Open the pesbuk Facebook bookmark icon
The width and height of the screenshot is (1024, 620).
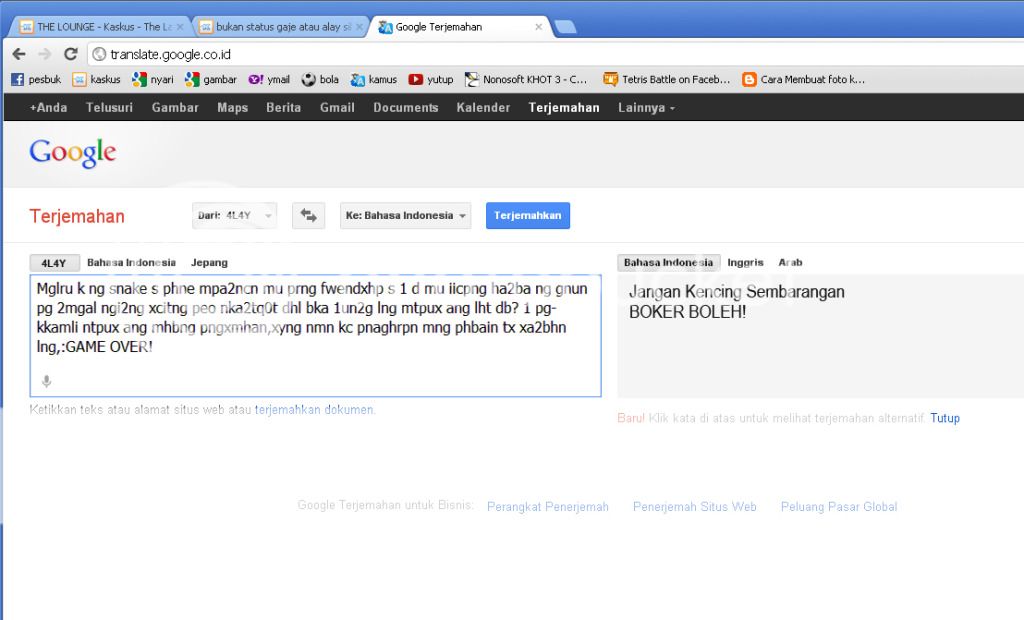point(18,80)
